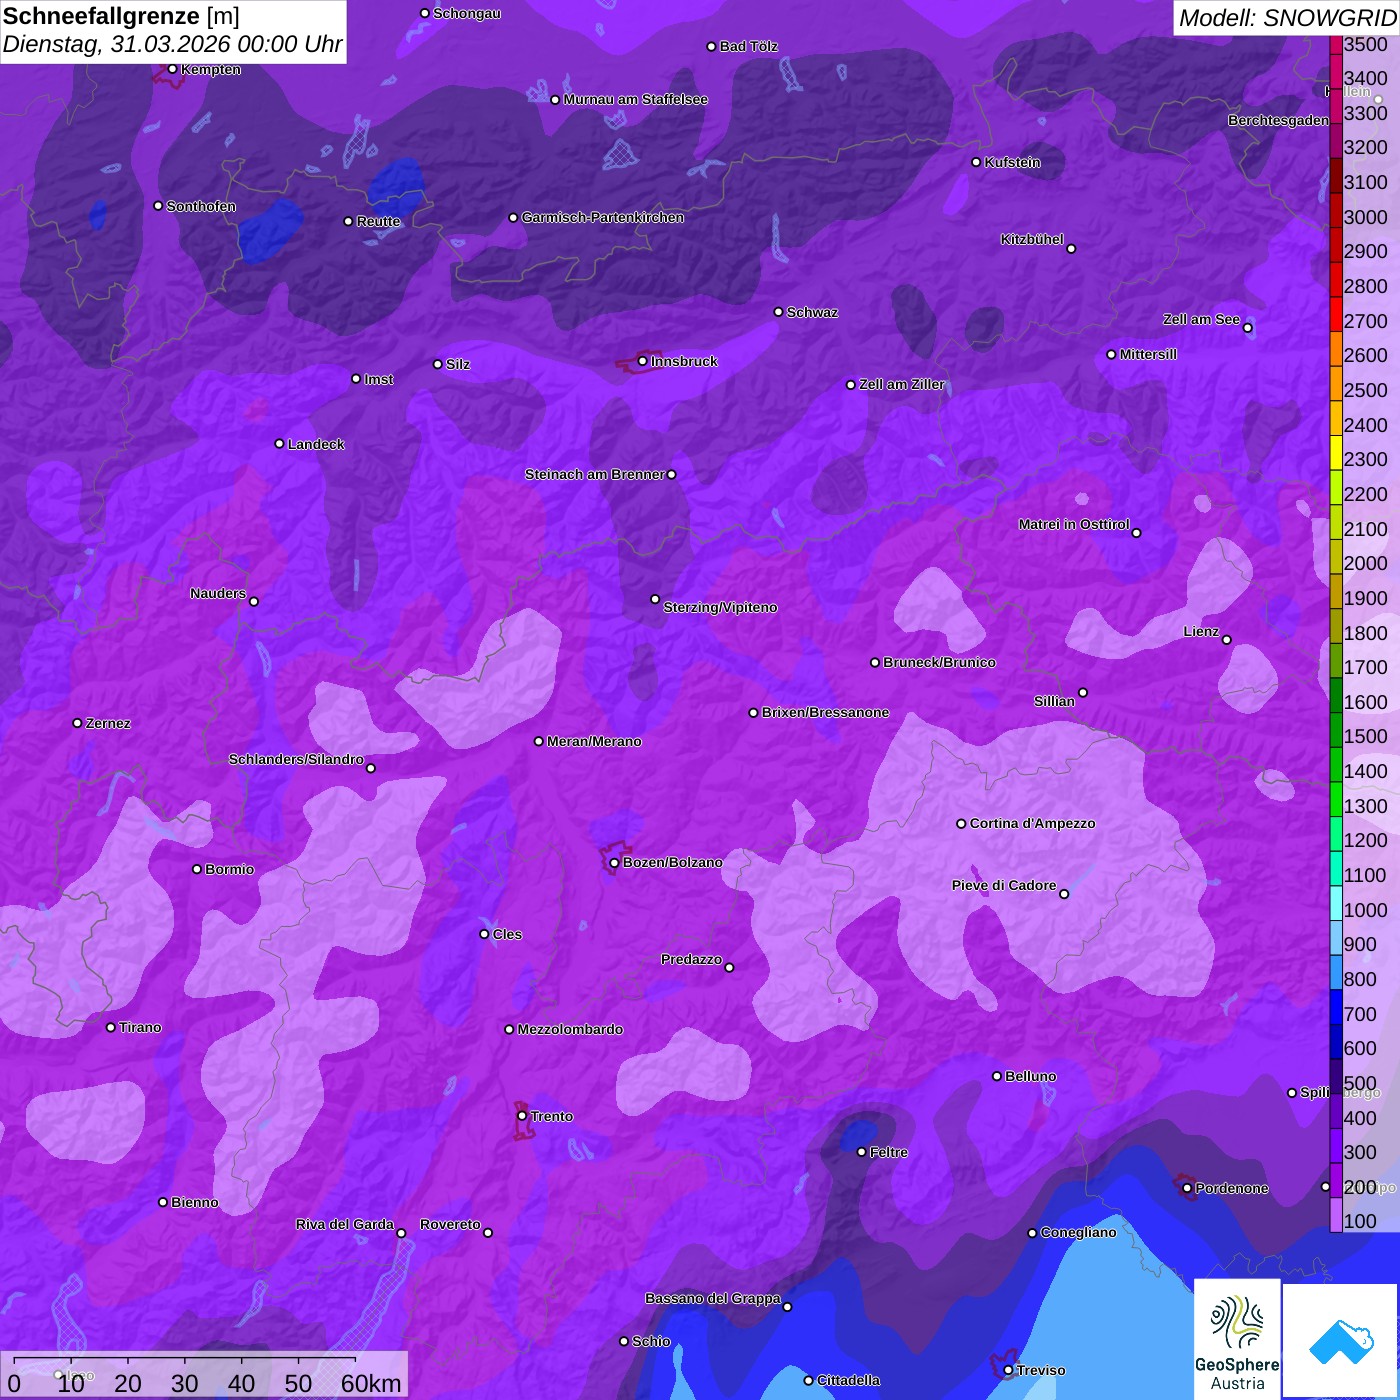Select the yellow 2300 m legend swatch
Image resolution: width=1400 pixels, height=1400 pixels.
(1336, 452)
